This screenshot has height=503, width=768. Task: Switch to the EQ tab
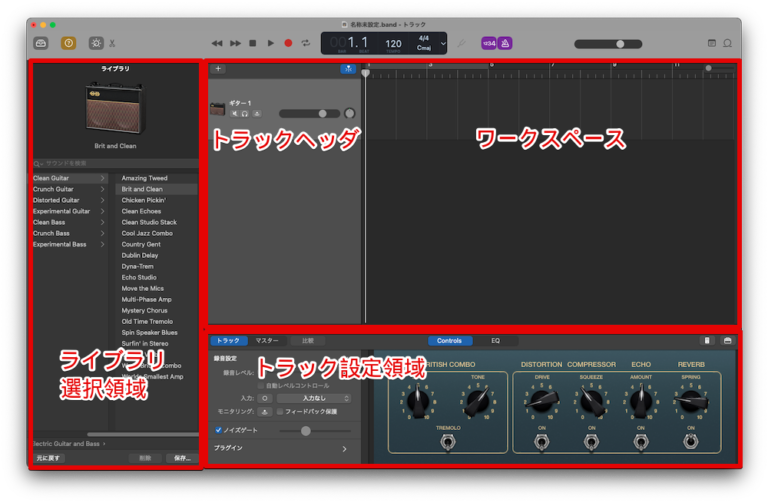[495, 340]
